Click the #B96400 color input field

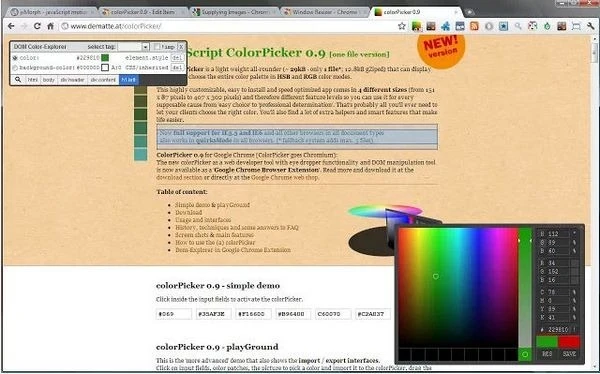(293, 314)
